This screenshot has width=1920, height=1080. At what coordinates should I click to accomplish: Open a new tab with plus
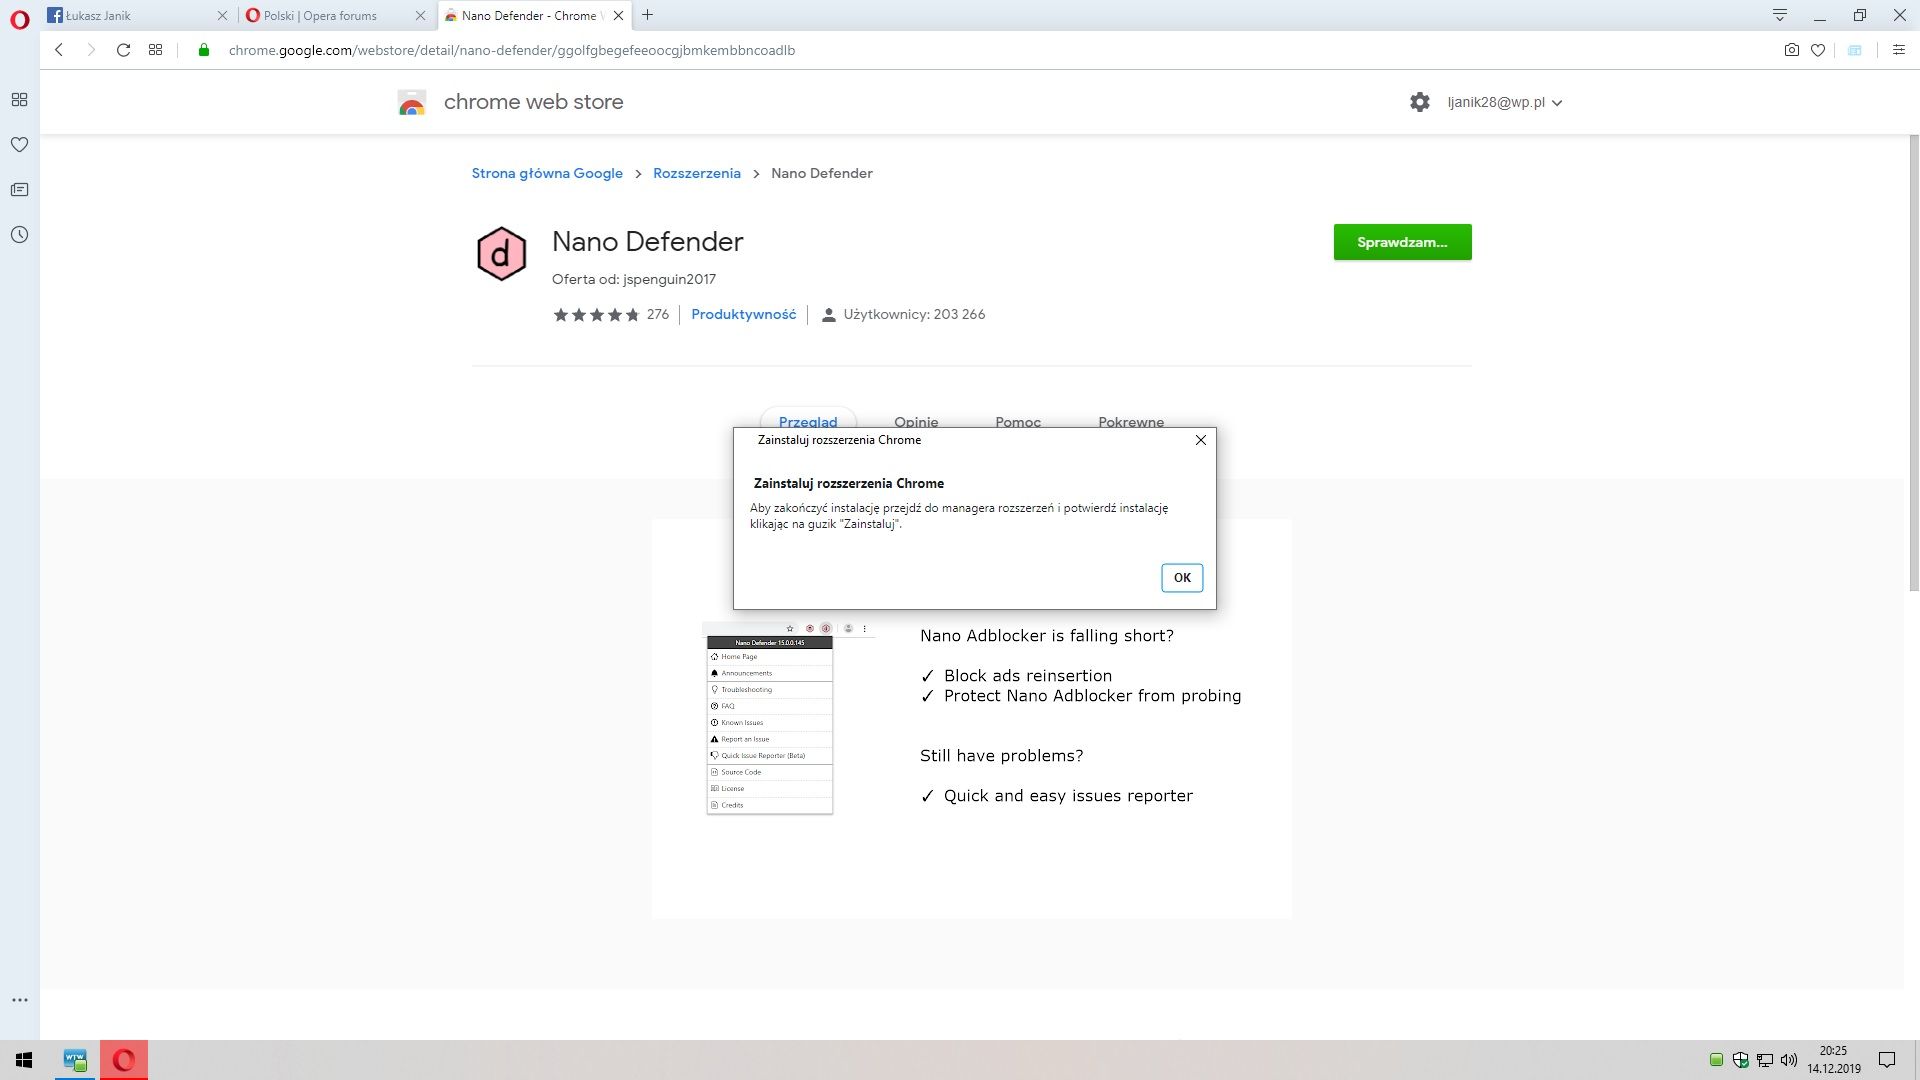point(648,15)
